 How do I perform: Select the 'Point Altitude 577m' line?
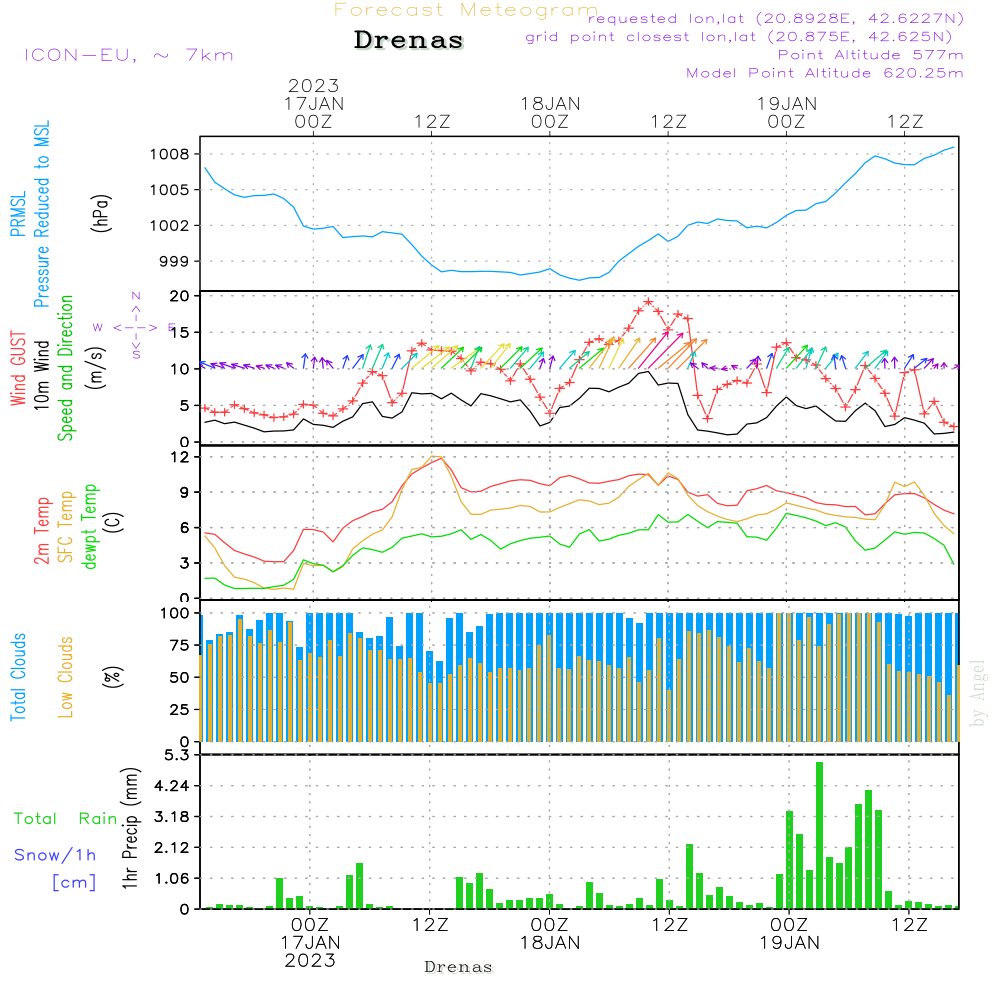pos(871,55)
